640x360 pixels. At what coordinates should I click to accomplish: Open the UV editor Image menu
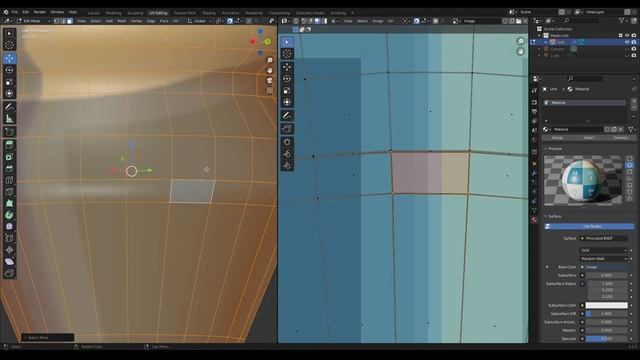378,21
